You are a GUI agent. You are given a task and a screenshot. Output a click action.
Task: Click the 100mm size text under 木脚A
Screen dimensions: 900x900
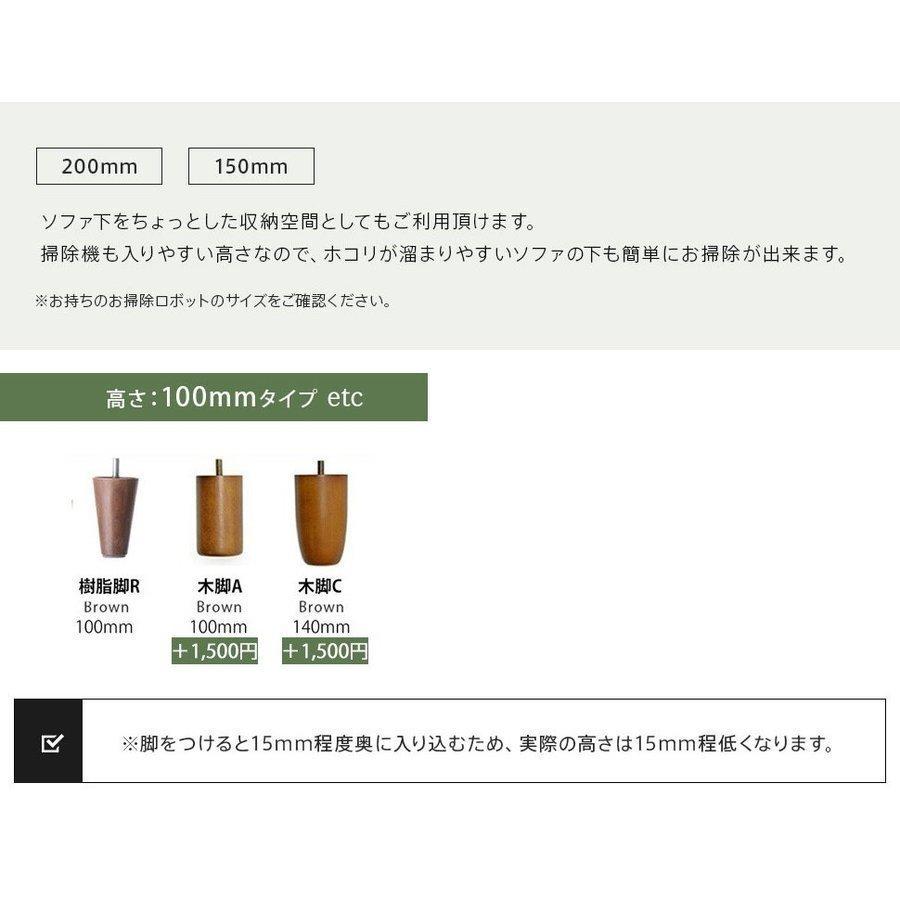219,627
